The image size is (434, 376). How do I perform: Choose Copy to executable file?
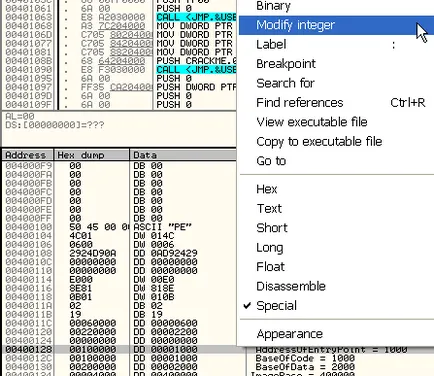336,141
